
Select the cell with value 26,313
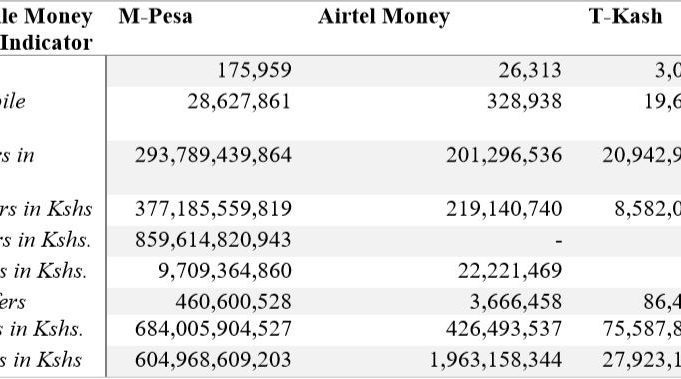tap(530, 70)
